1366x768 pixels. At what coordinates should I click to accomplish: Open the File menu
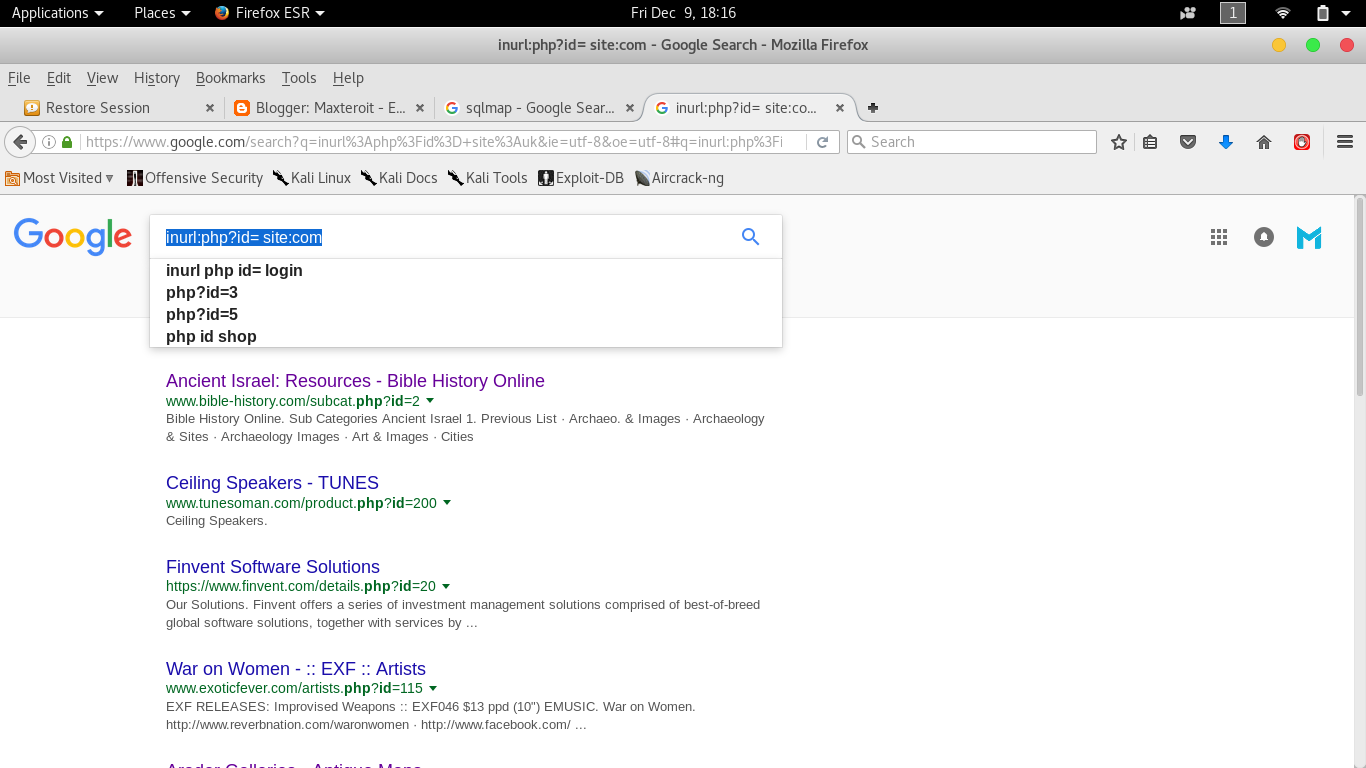19,78
